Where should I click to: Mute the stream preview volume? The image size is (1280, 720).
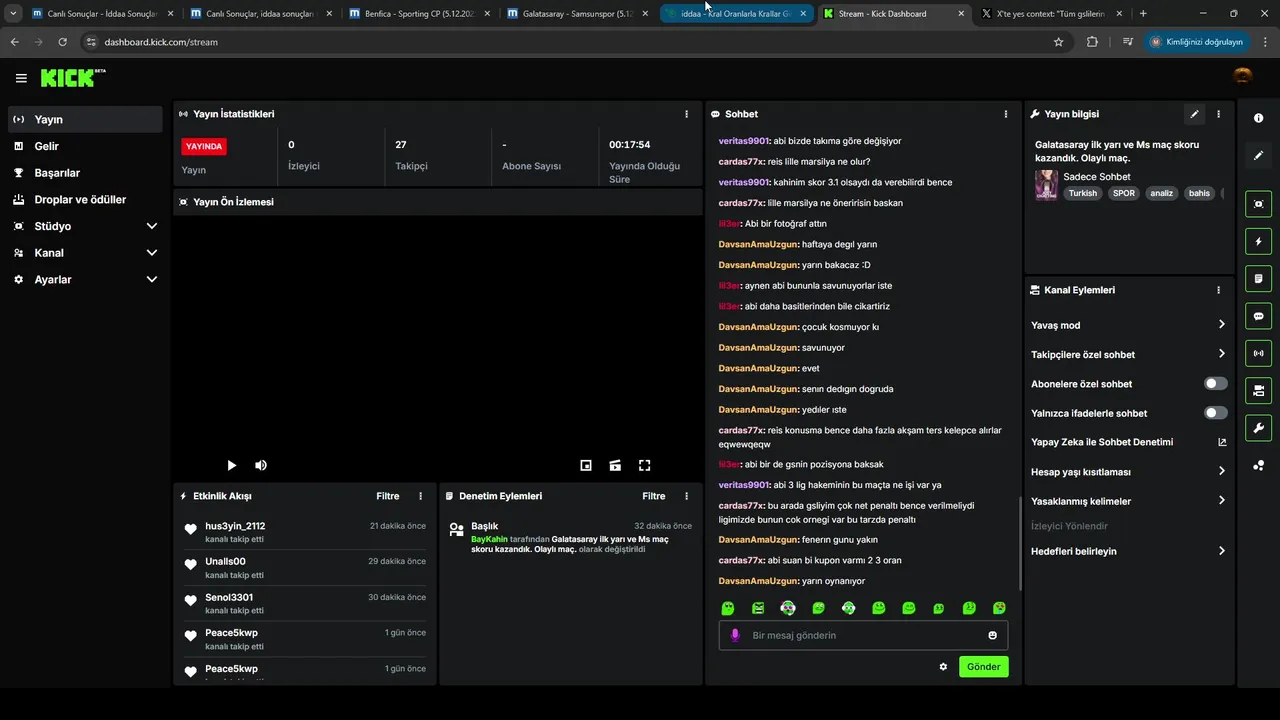click(261, 465)
